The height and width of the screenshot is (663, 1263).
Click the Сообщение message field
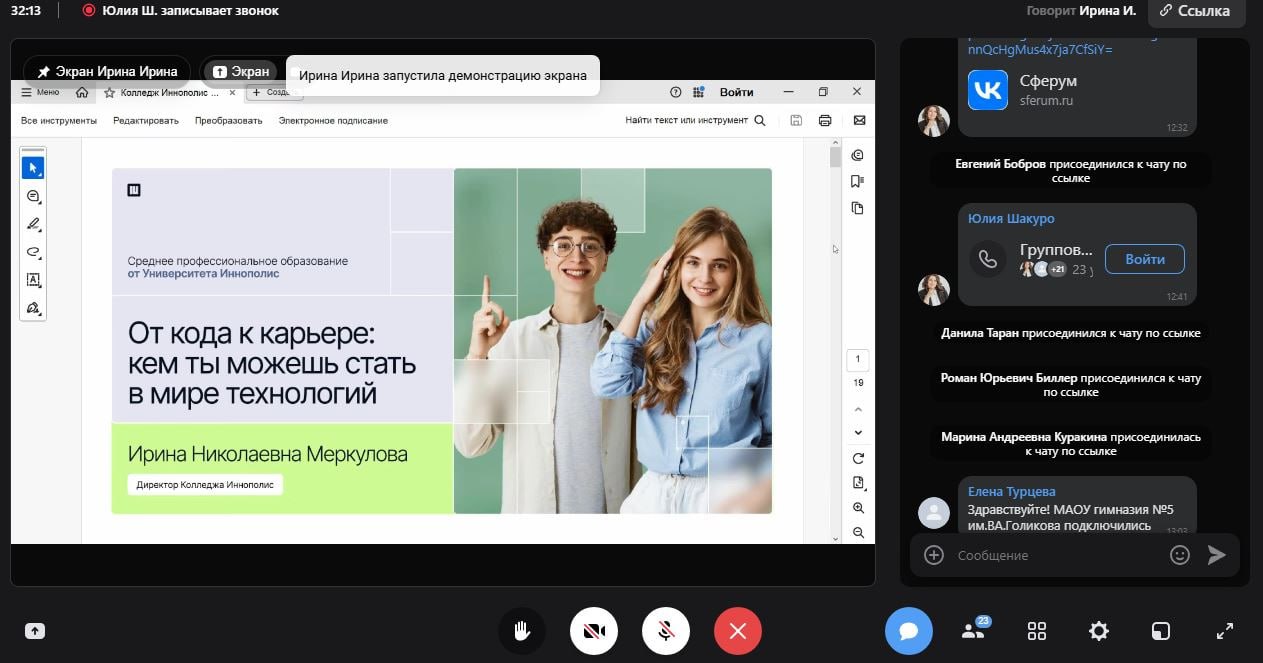[x=1050, y=555]
